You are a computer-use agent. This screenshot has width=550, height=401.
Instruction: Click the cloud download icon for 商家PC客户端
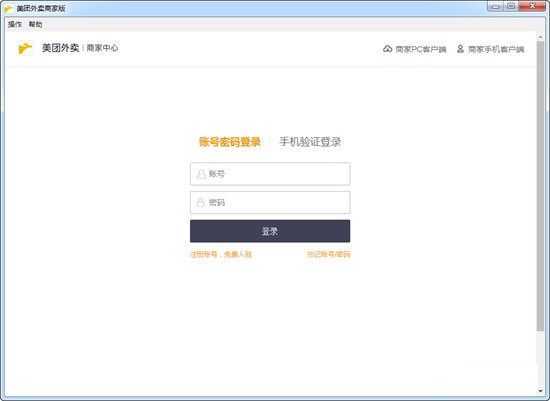387,49
